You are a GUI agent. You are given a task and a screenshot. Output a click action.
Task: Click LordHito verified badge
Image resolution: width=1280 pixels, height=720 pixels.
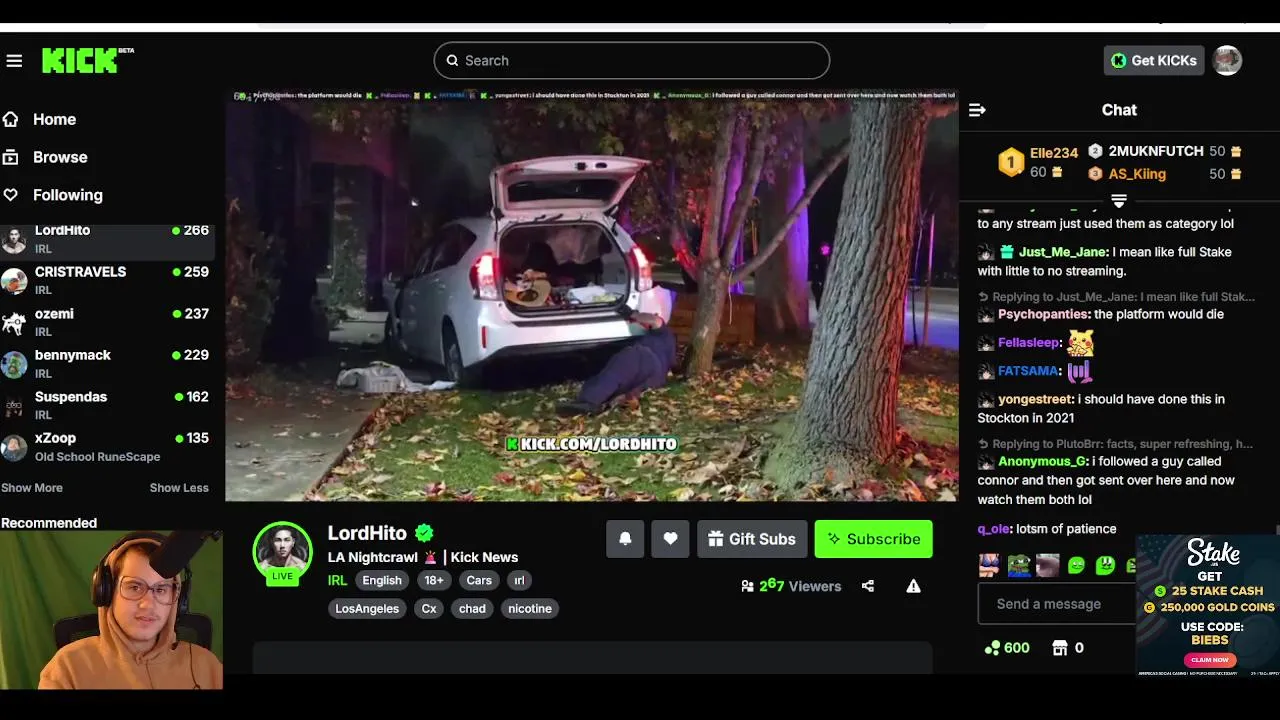[x=424, y=533]
